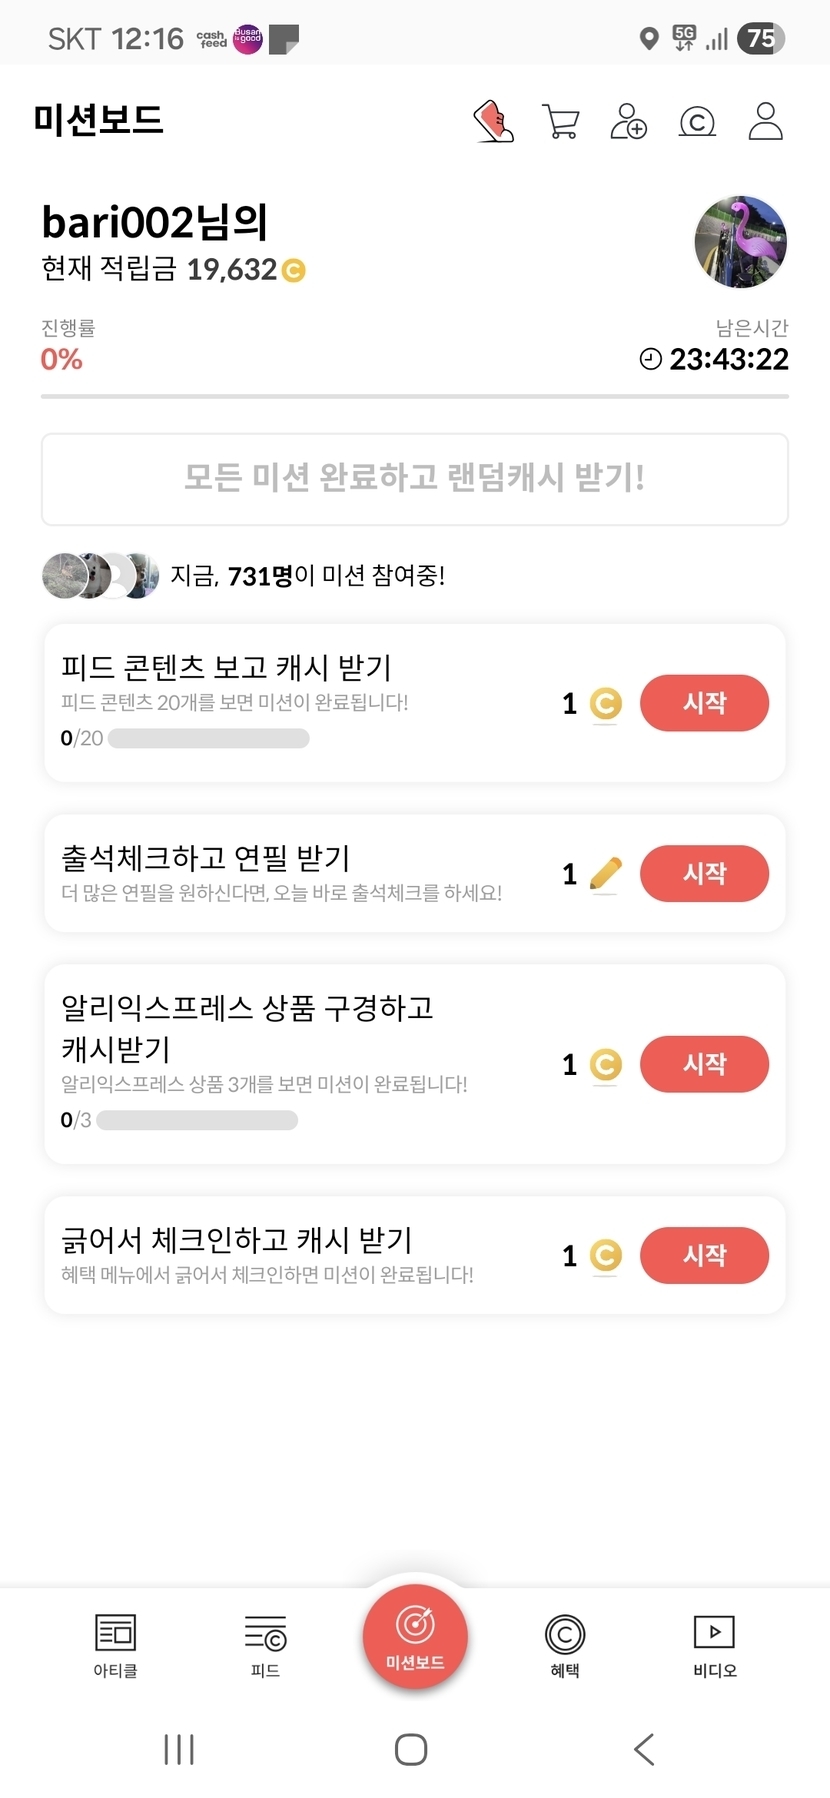Tap the participant avatars group
Image resolution: width=830 pixels, height=1798 pixels.
click(x=100, y=576)
